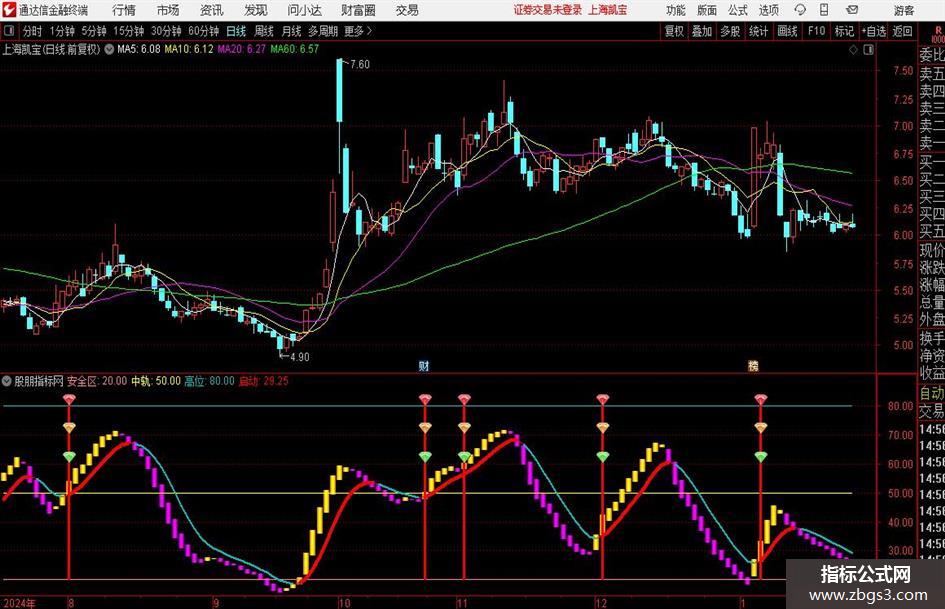Viewport: 945px width, 609px height.
Task: Click the 游客 guest account label
Action: [x=904, y=10]
